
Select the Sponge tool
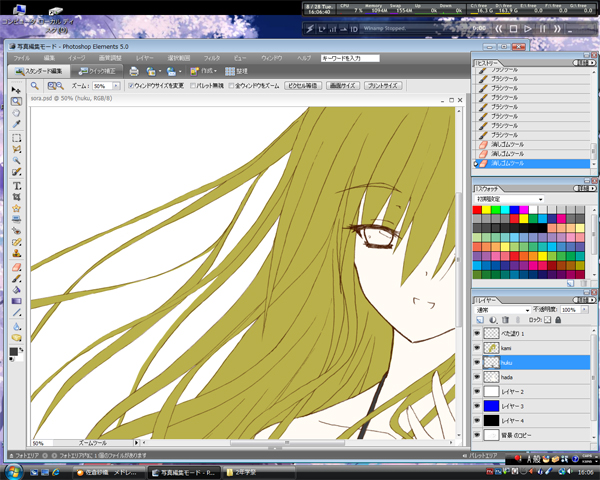[x=16, y=338]
